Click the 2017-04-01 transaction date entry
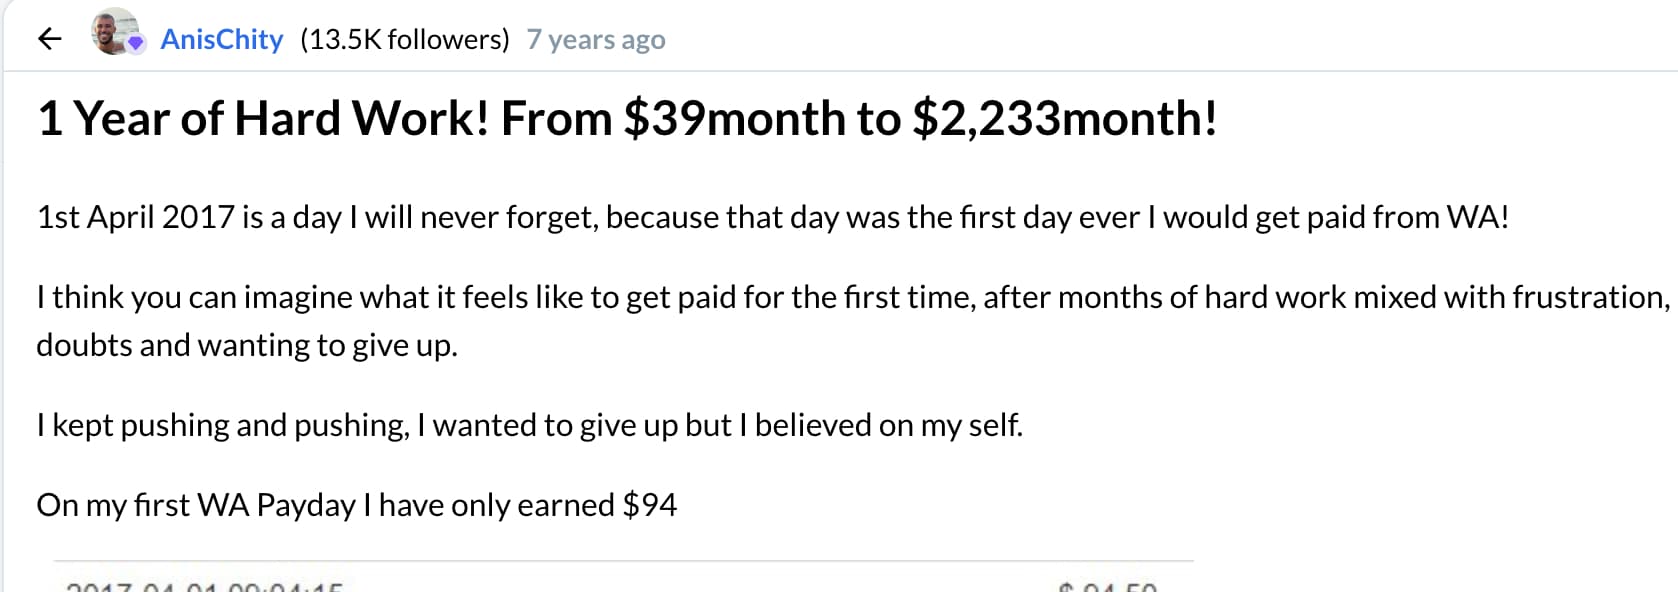This screenshot has height=592, width=1678. (200, 586)
